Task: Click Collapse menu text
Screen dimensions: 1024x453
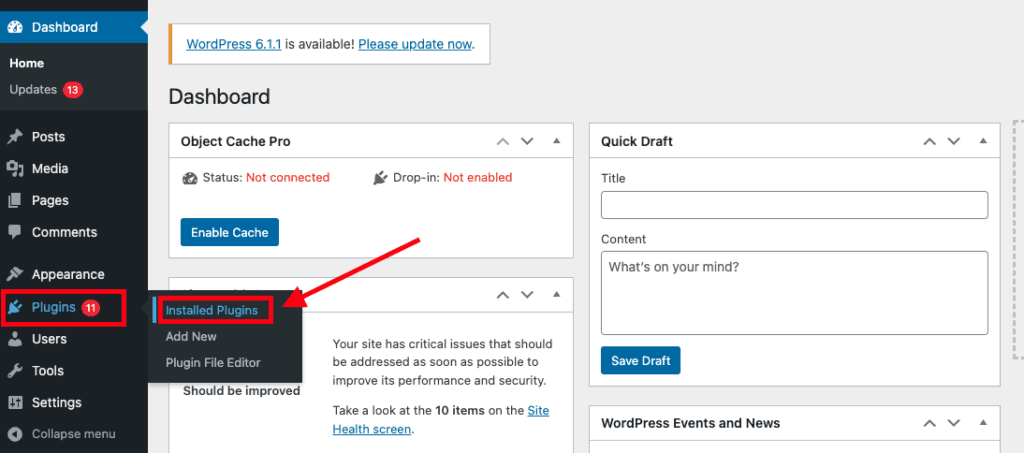Action: point(74,434)
